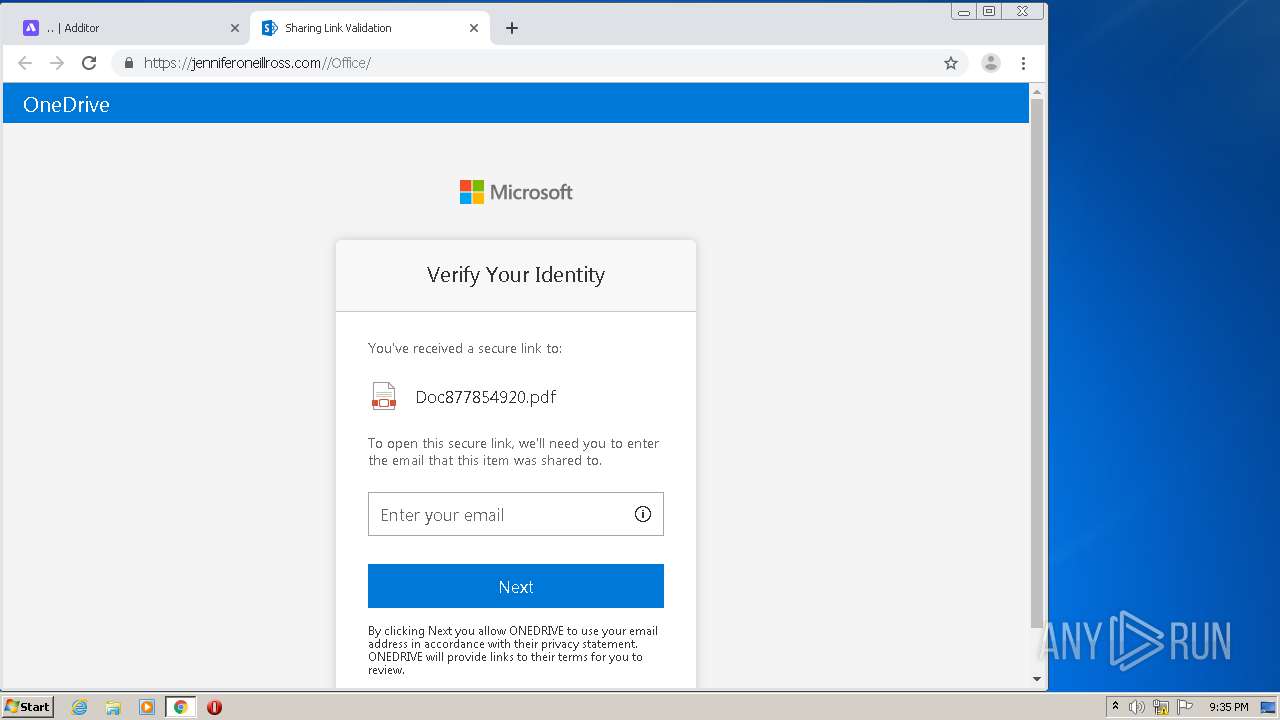Close the Additor tab

point(235,28)
